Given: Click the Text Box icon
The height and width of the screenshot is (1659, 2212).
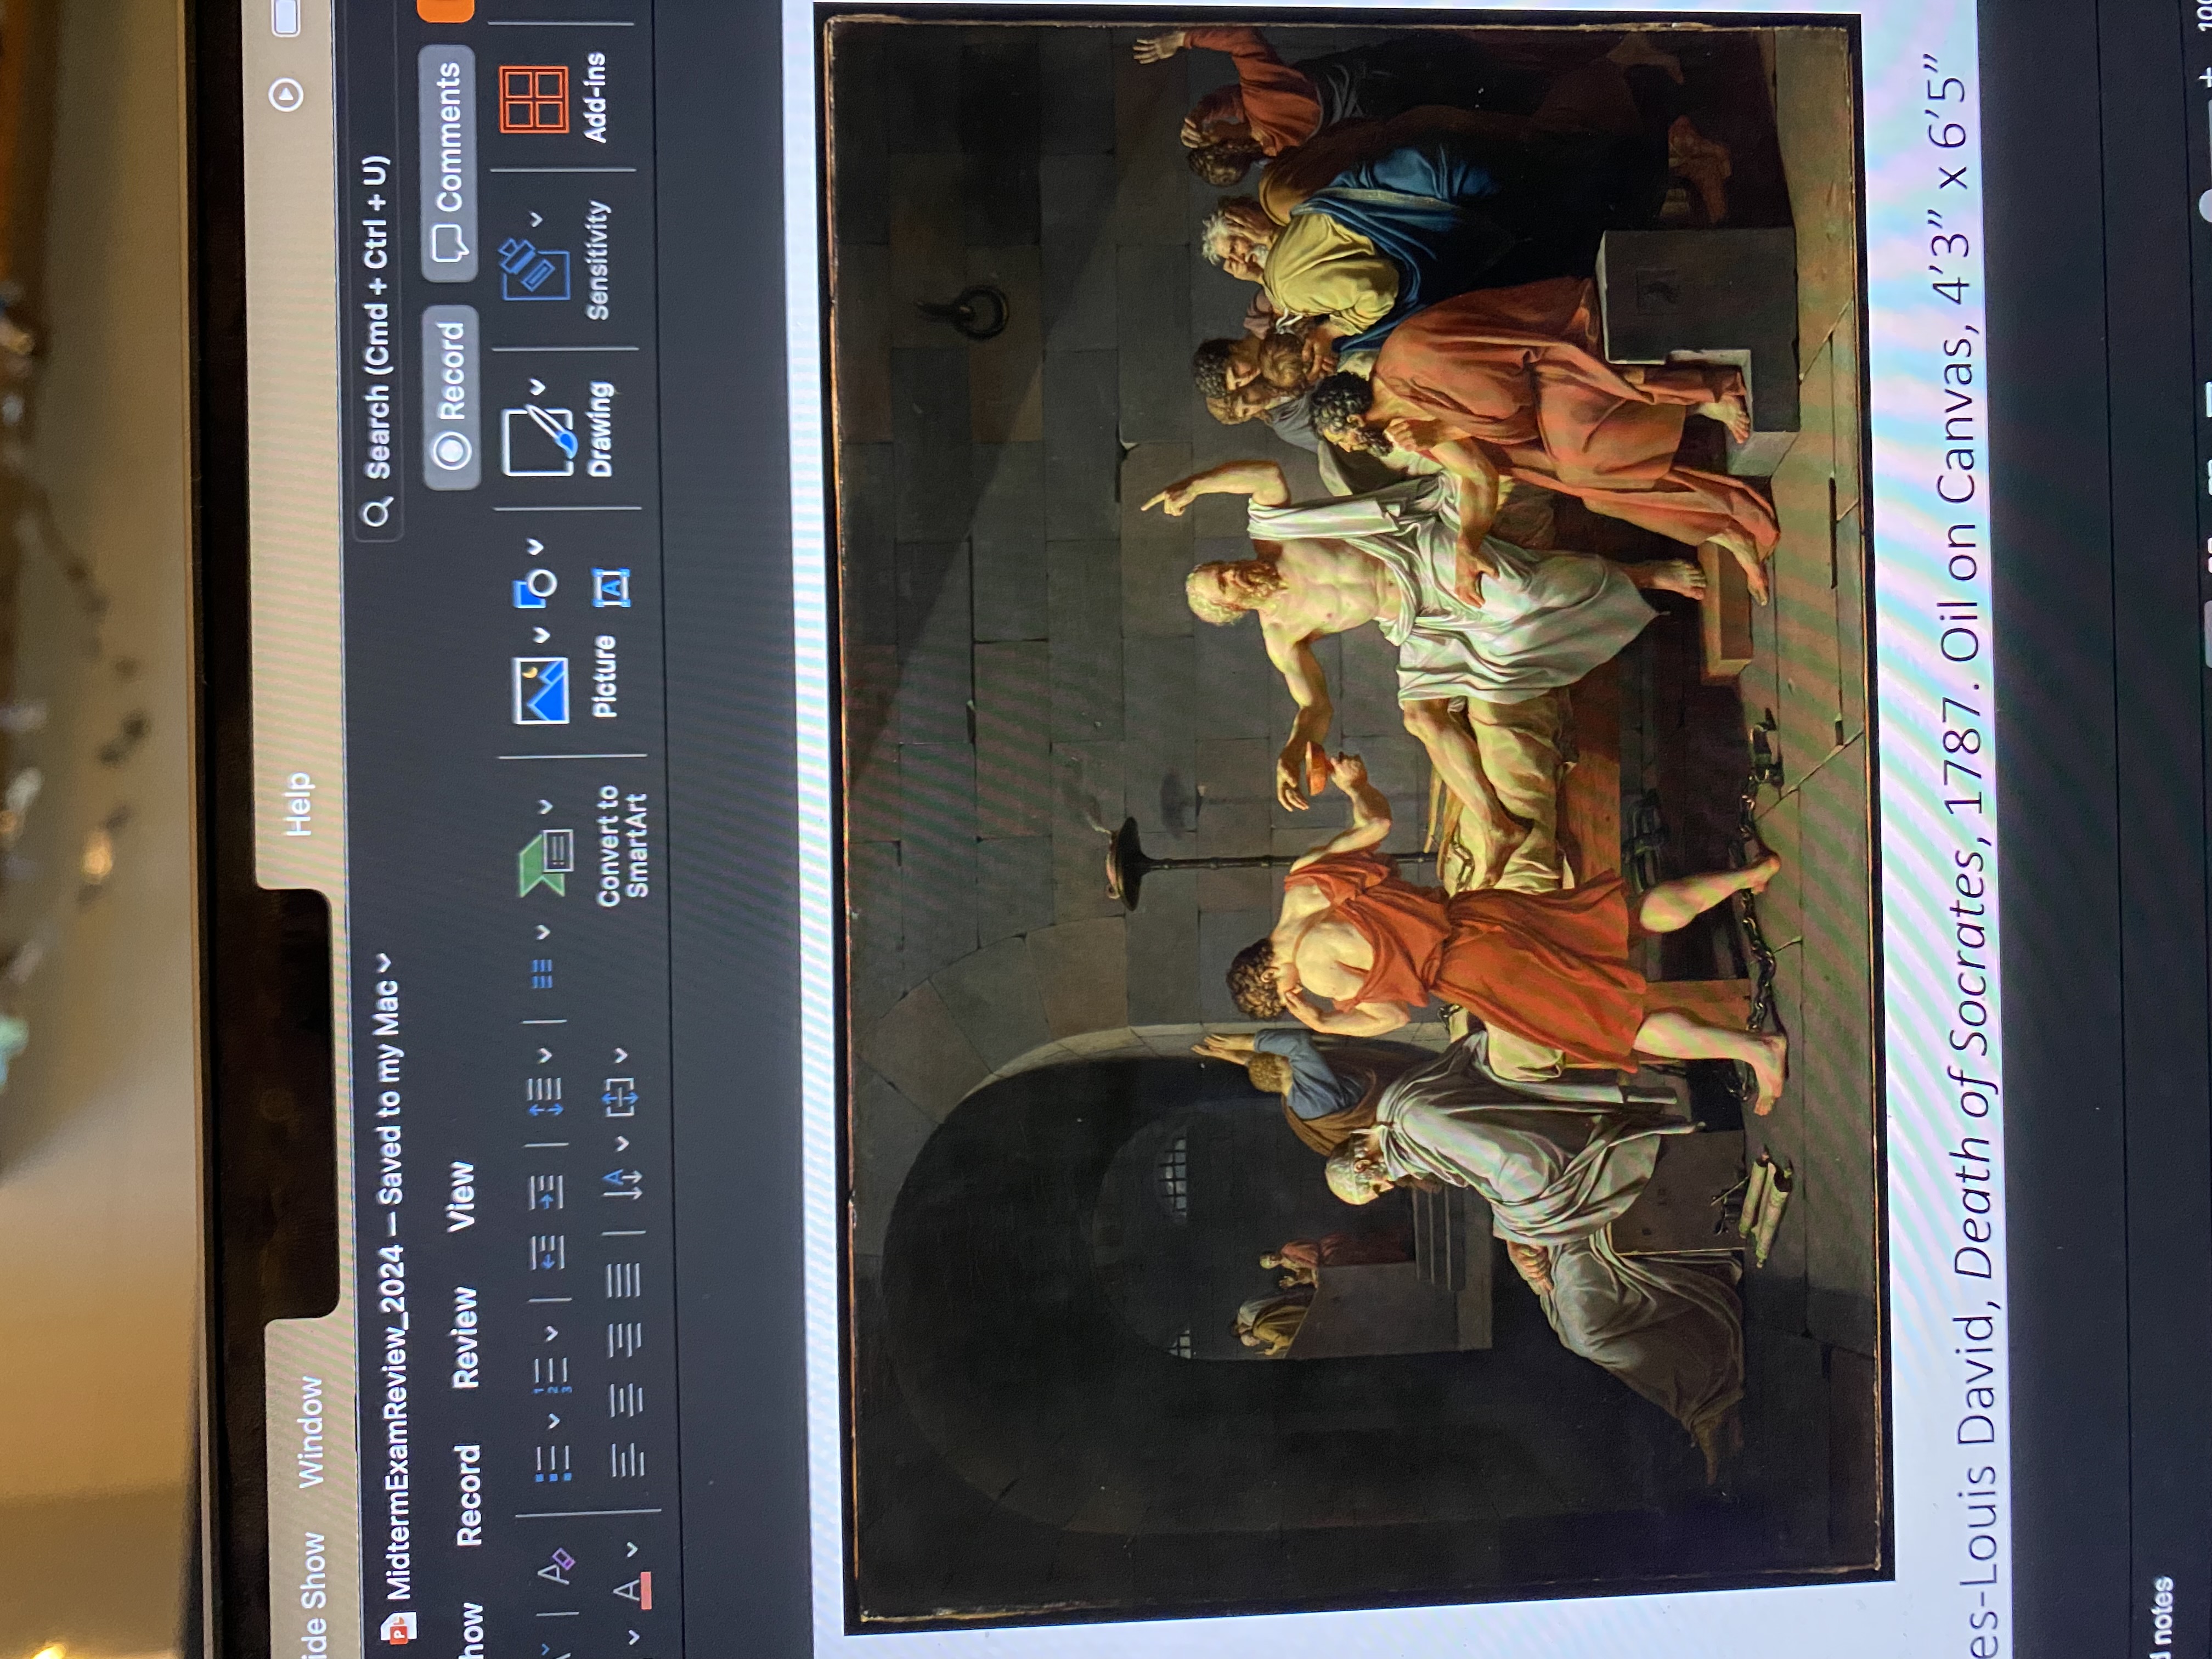Looking at the screenshot, I should pyautogui.click(x=612, y=587).
